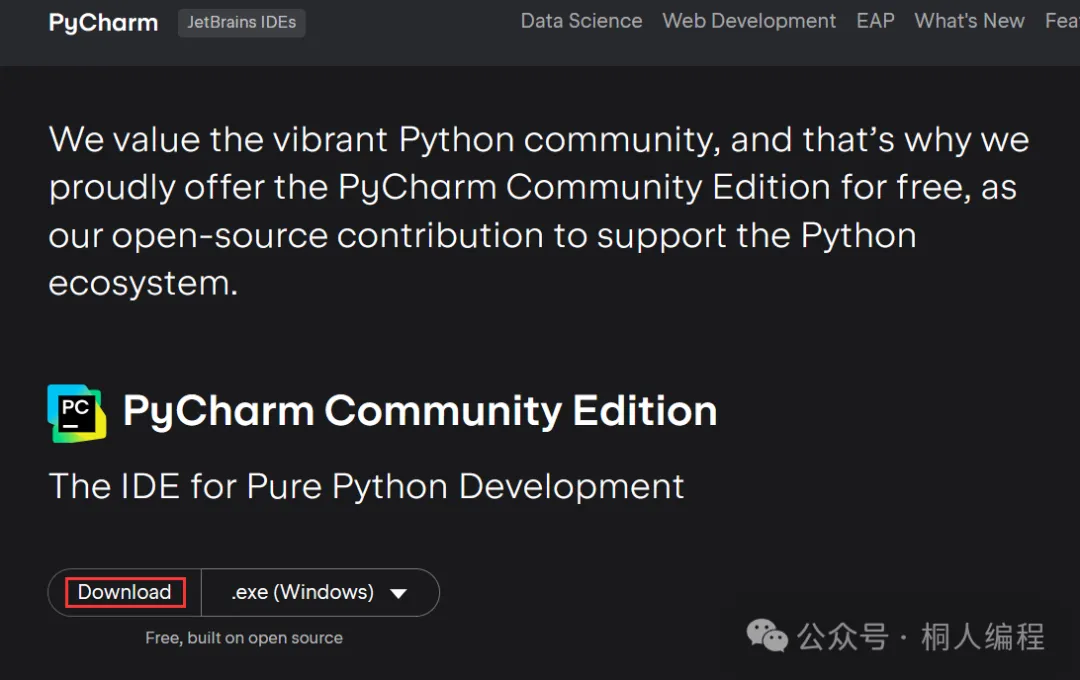
Task: Go to the EAP page link
Action: coord(875,21)
